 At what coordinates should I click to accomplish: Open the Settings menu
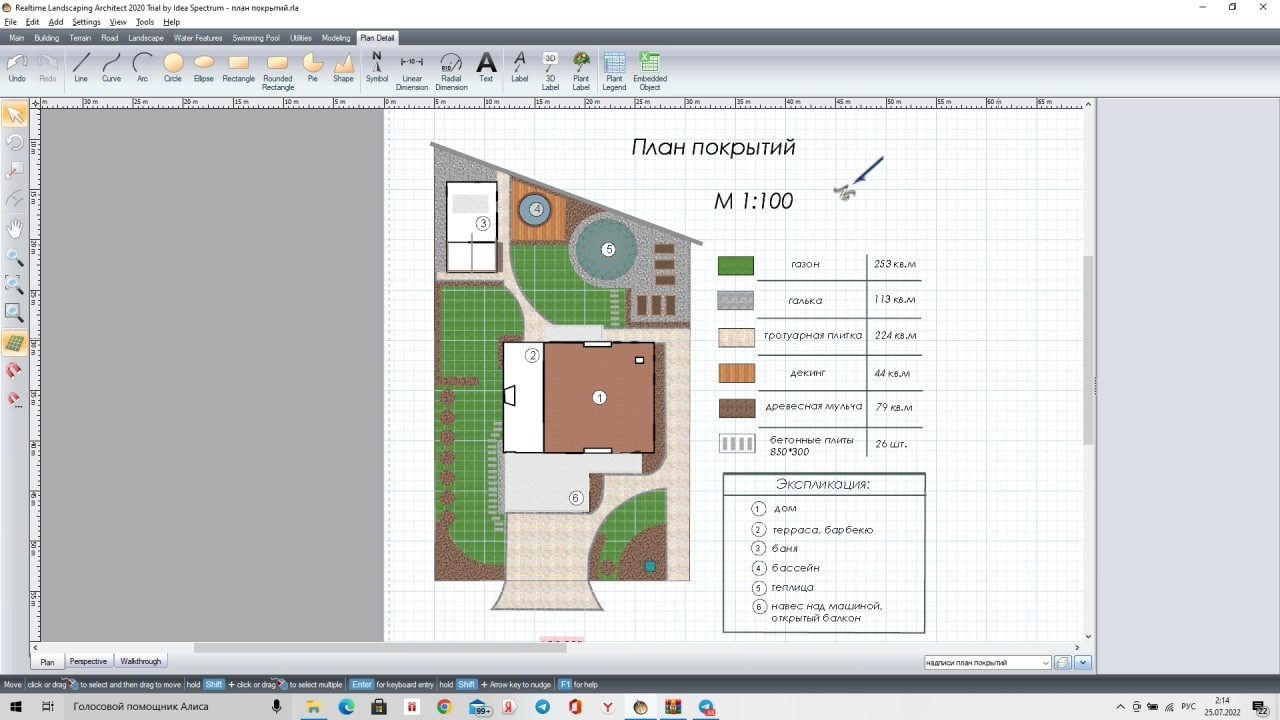point(86,22)
